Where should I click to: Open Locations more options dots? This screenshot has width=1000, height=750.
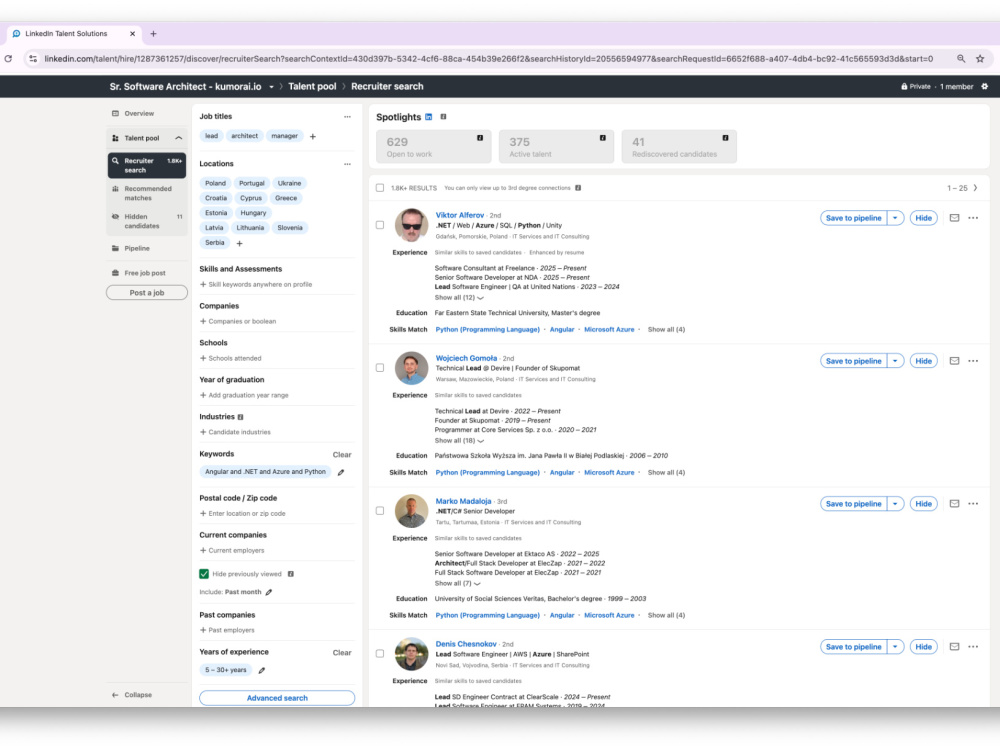coord(347,164)
